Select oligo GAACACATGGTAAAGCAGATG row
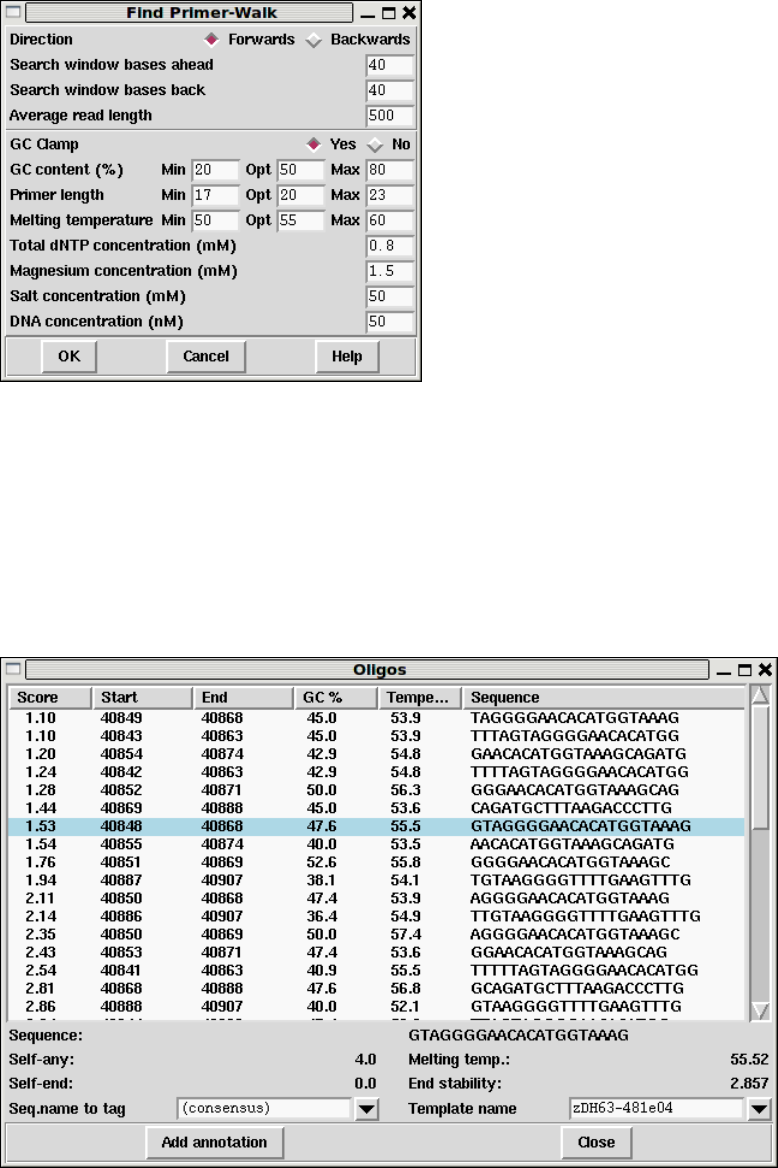 pos(376,754)
